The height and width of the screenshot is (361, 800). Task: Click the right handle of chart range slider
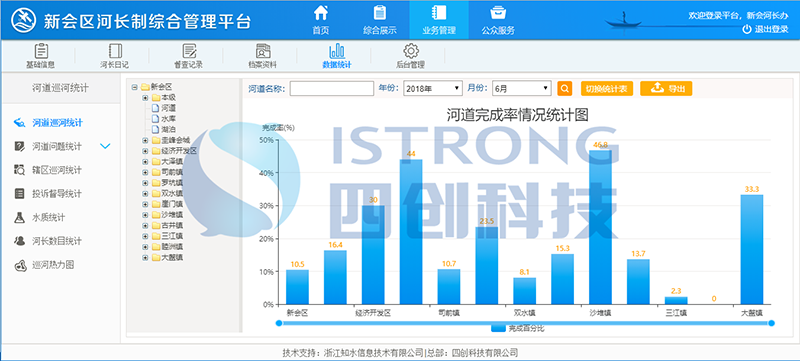pos(771,323)
